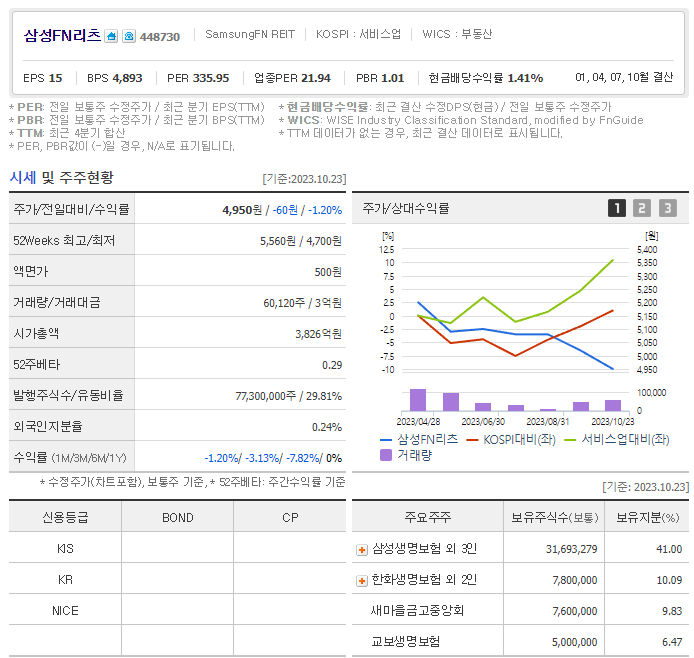694x658 pixels.
Task: Click the 보유주식수(보통) column header
Action: tap(554, 518)
